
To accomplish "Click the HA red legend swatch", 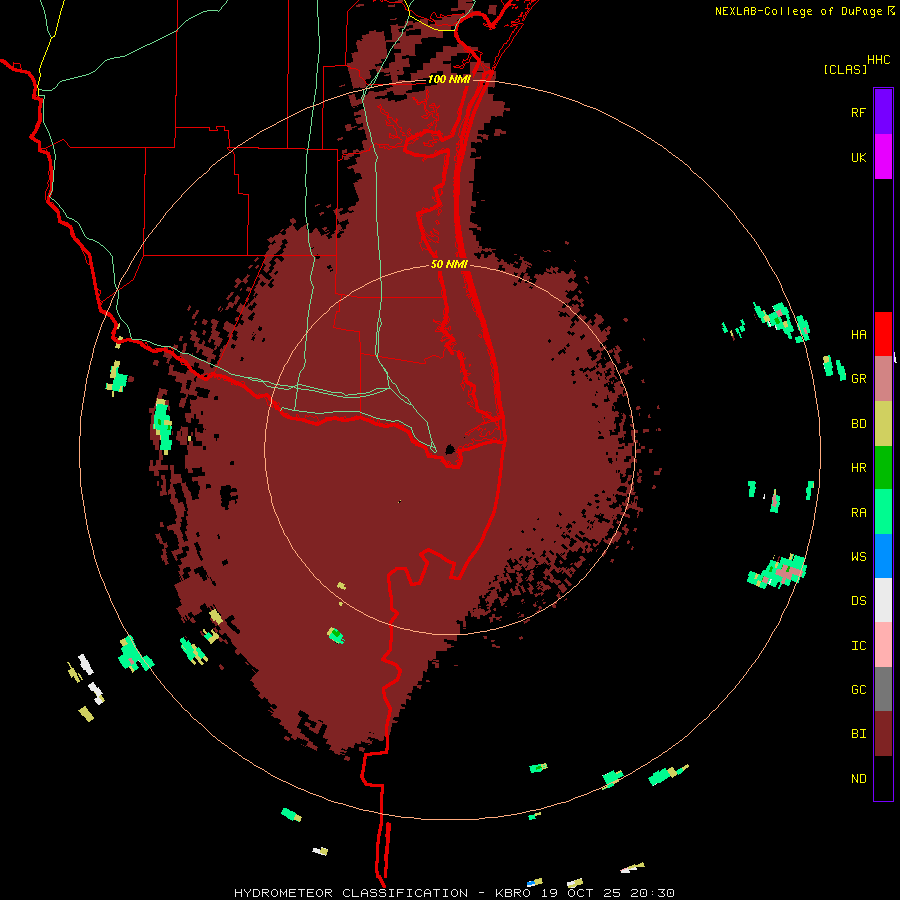I will click(883, 334).
